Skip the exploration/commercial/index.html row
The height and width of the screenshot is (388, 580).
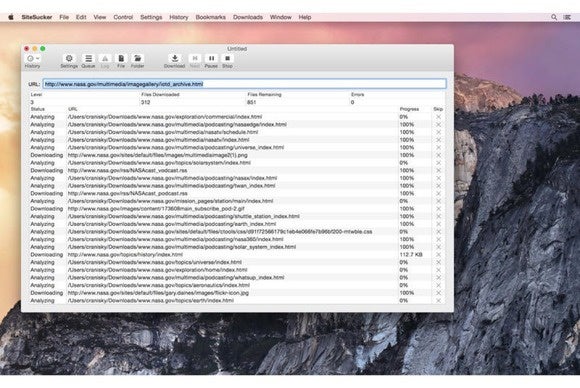tap(438, 117)
